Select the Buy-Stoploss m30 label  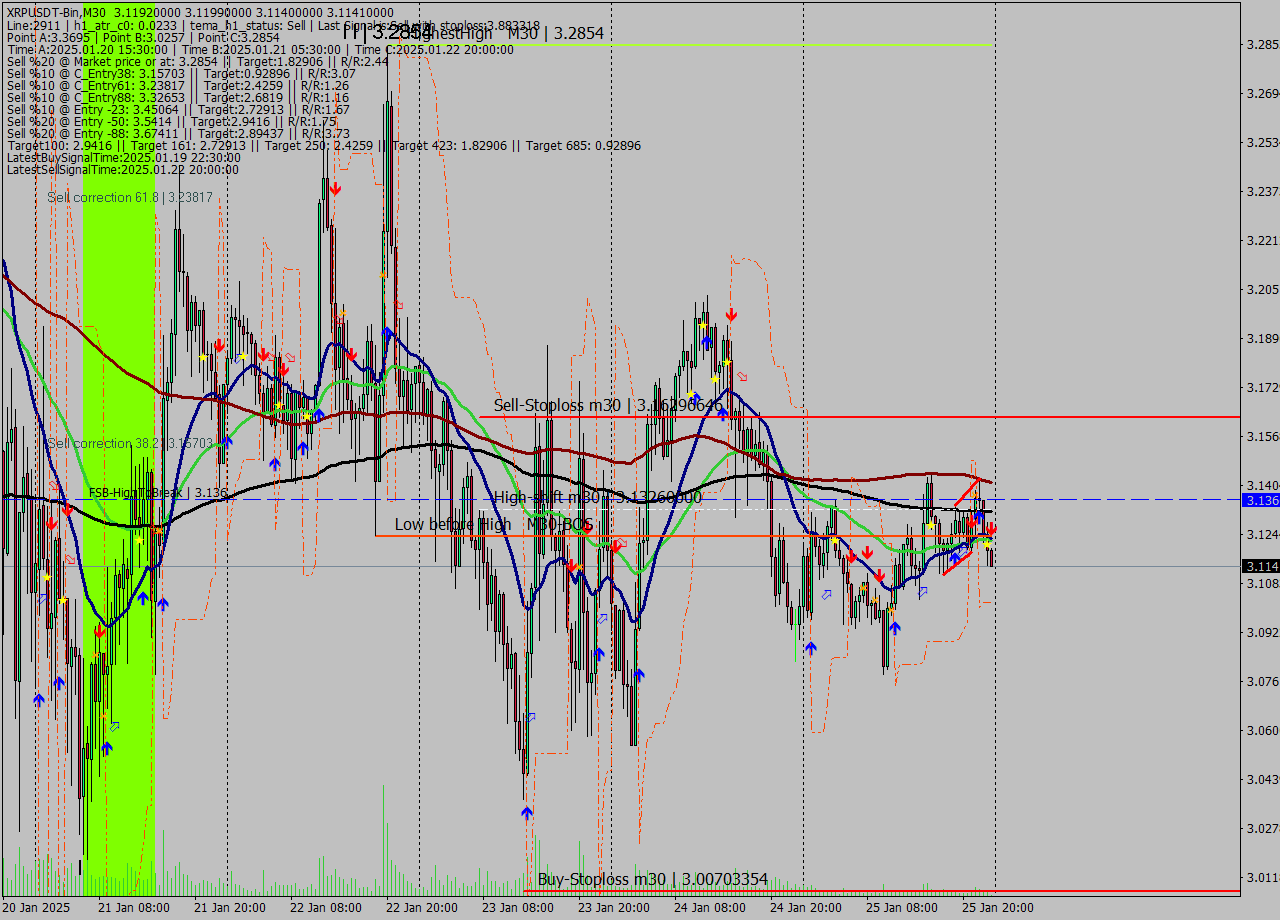click(x=653, y=879)
